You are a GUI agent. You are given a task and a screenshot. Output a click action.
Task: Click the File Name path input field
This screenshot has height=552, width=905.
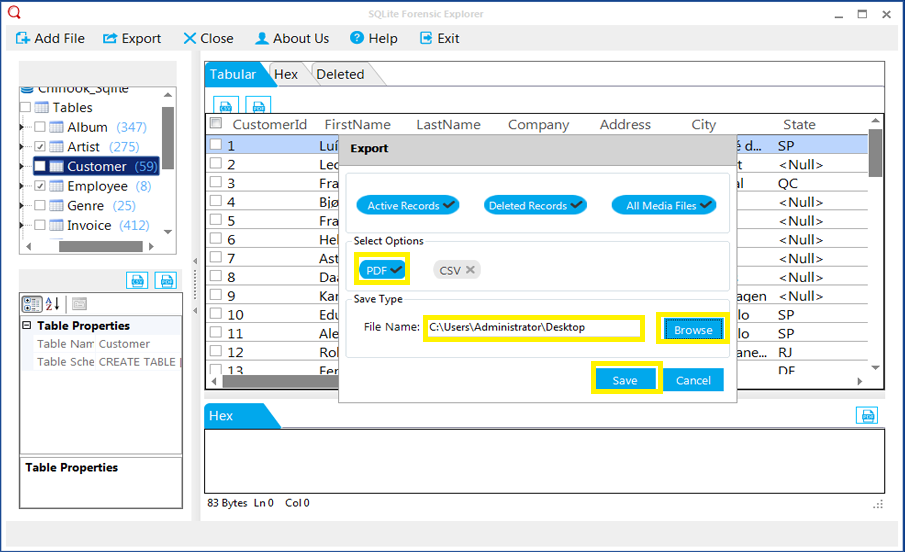point(533,327)
